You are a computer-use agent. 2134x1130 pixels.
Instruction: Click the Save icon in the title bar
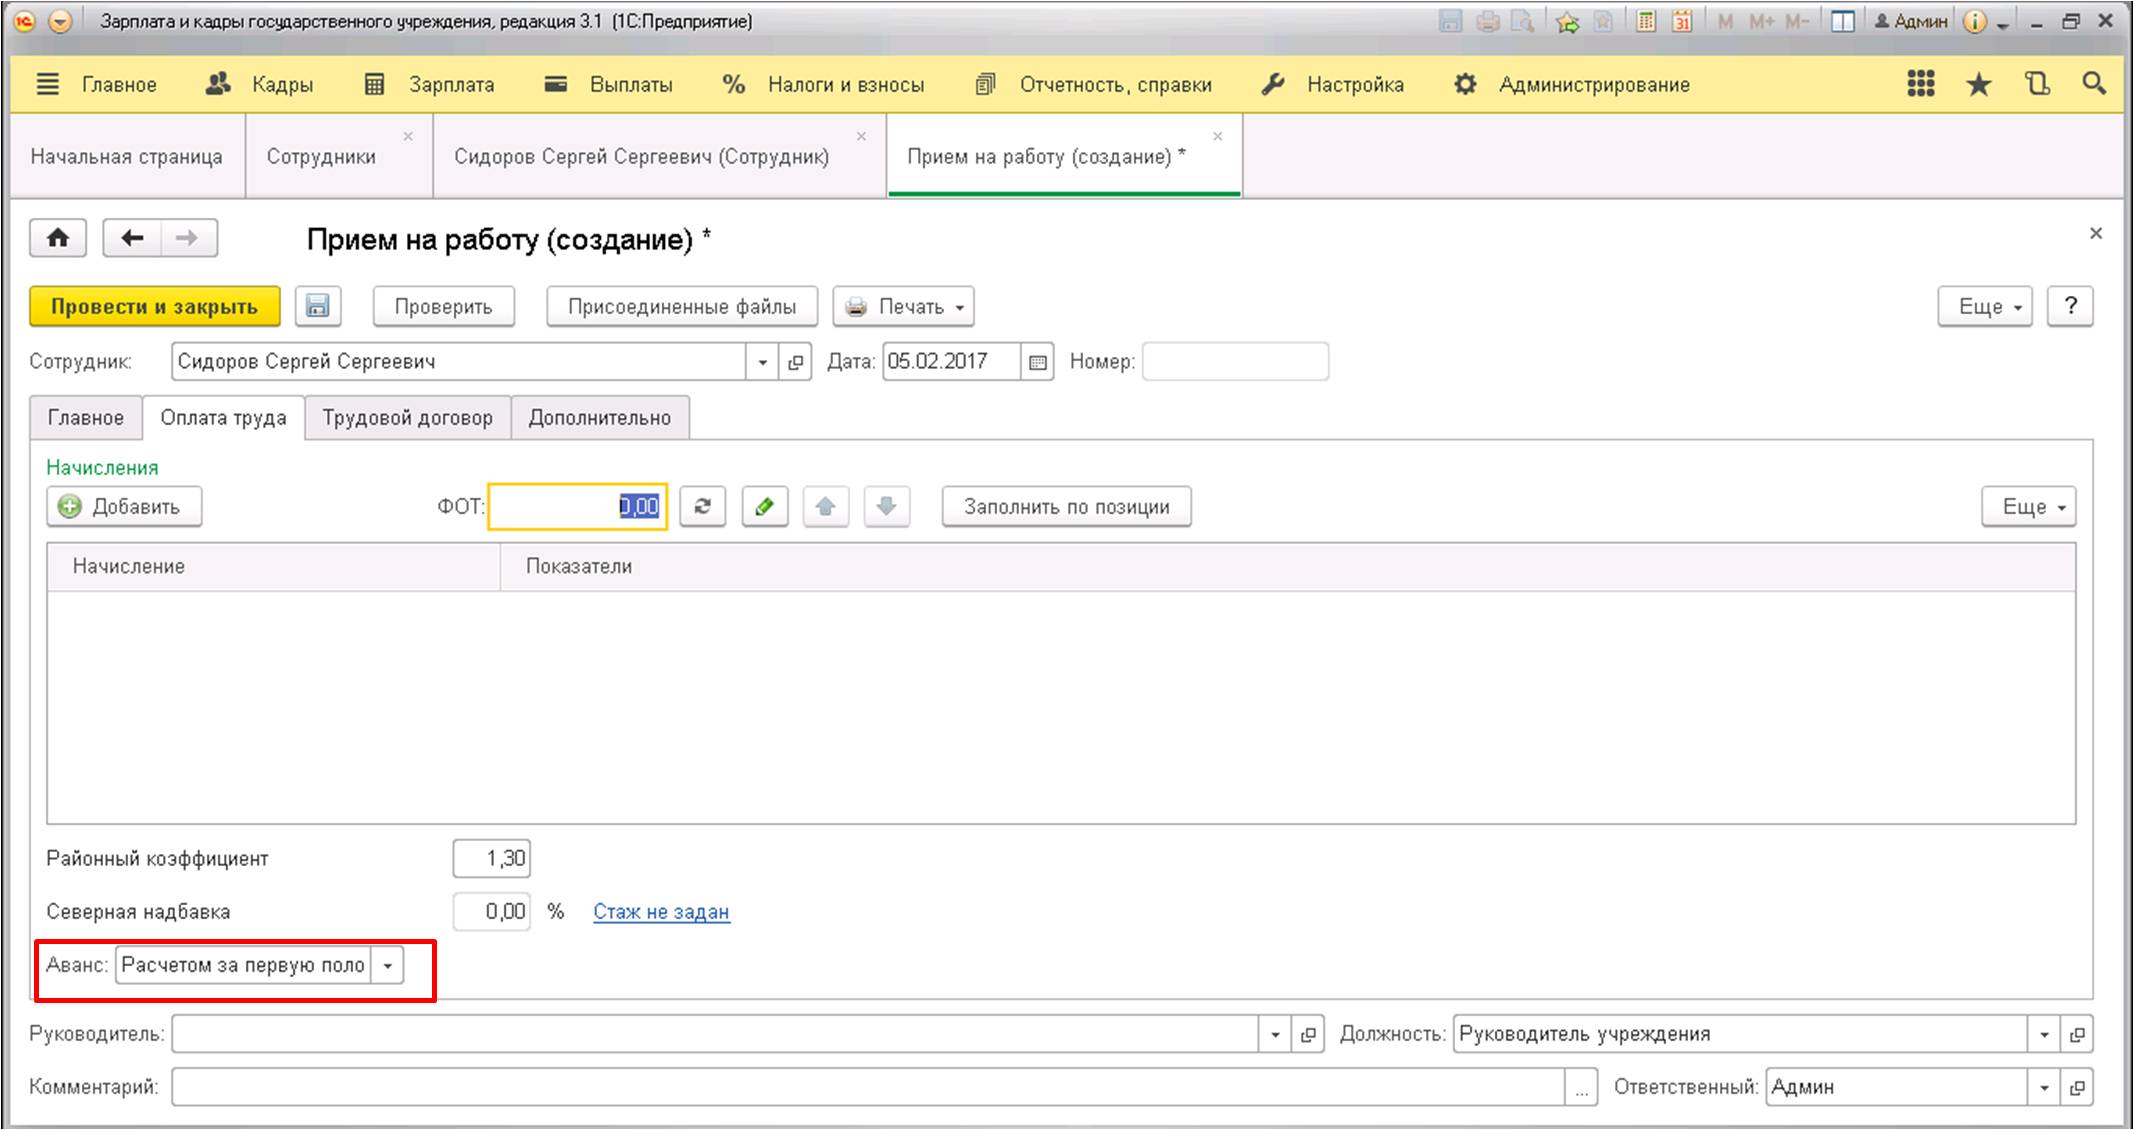(x=1451, y=21)
